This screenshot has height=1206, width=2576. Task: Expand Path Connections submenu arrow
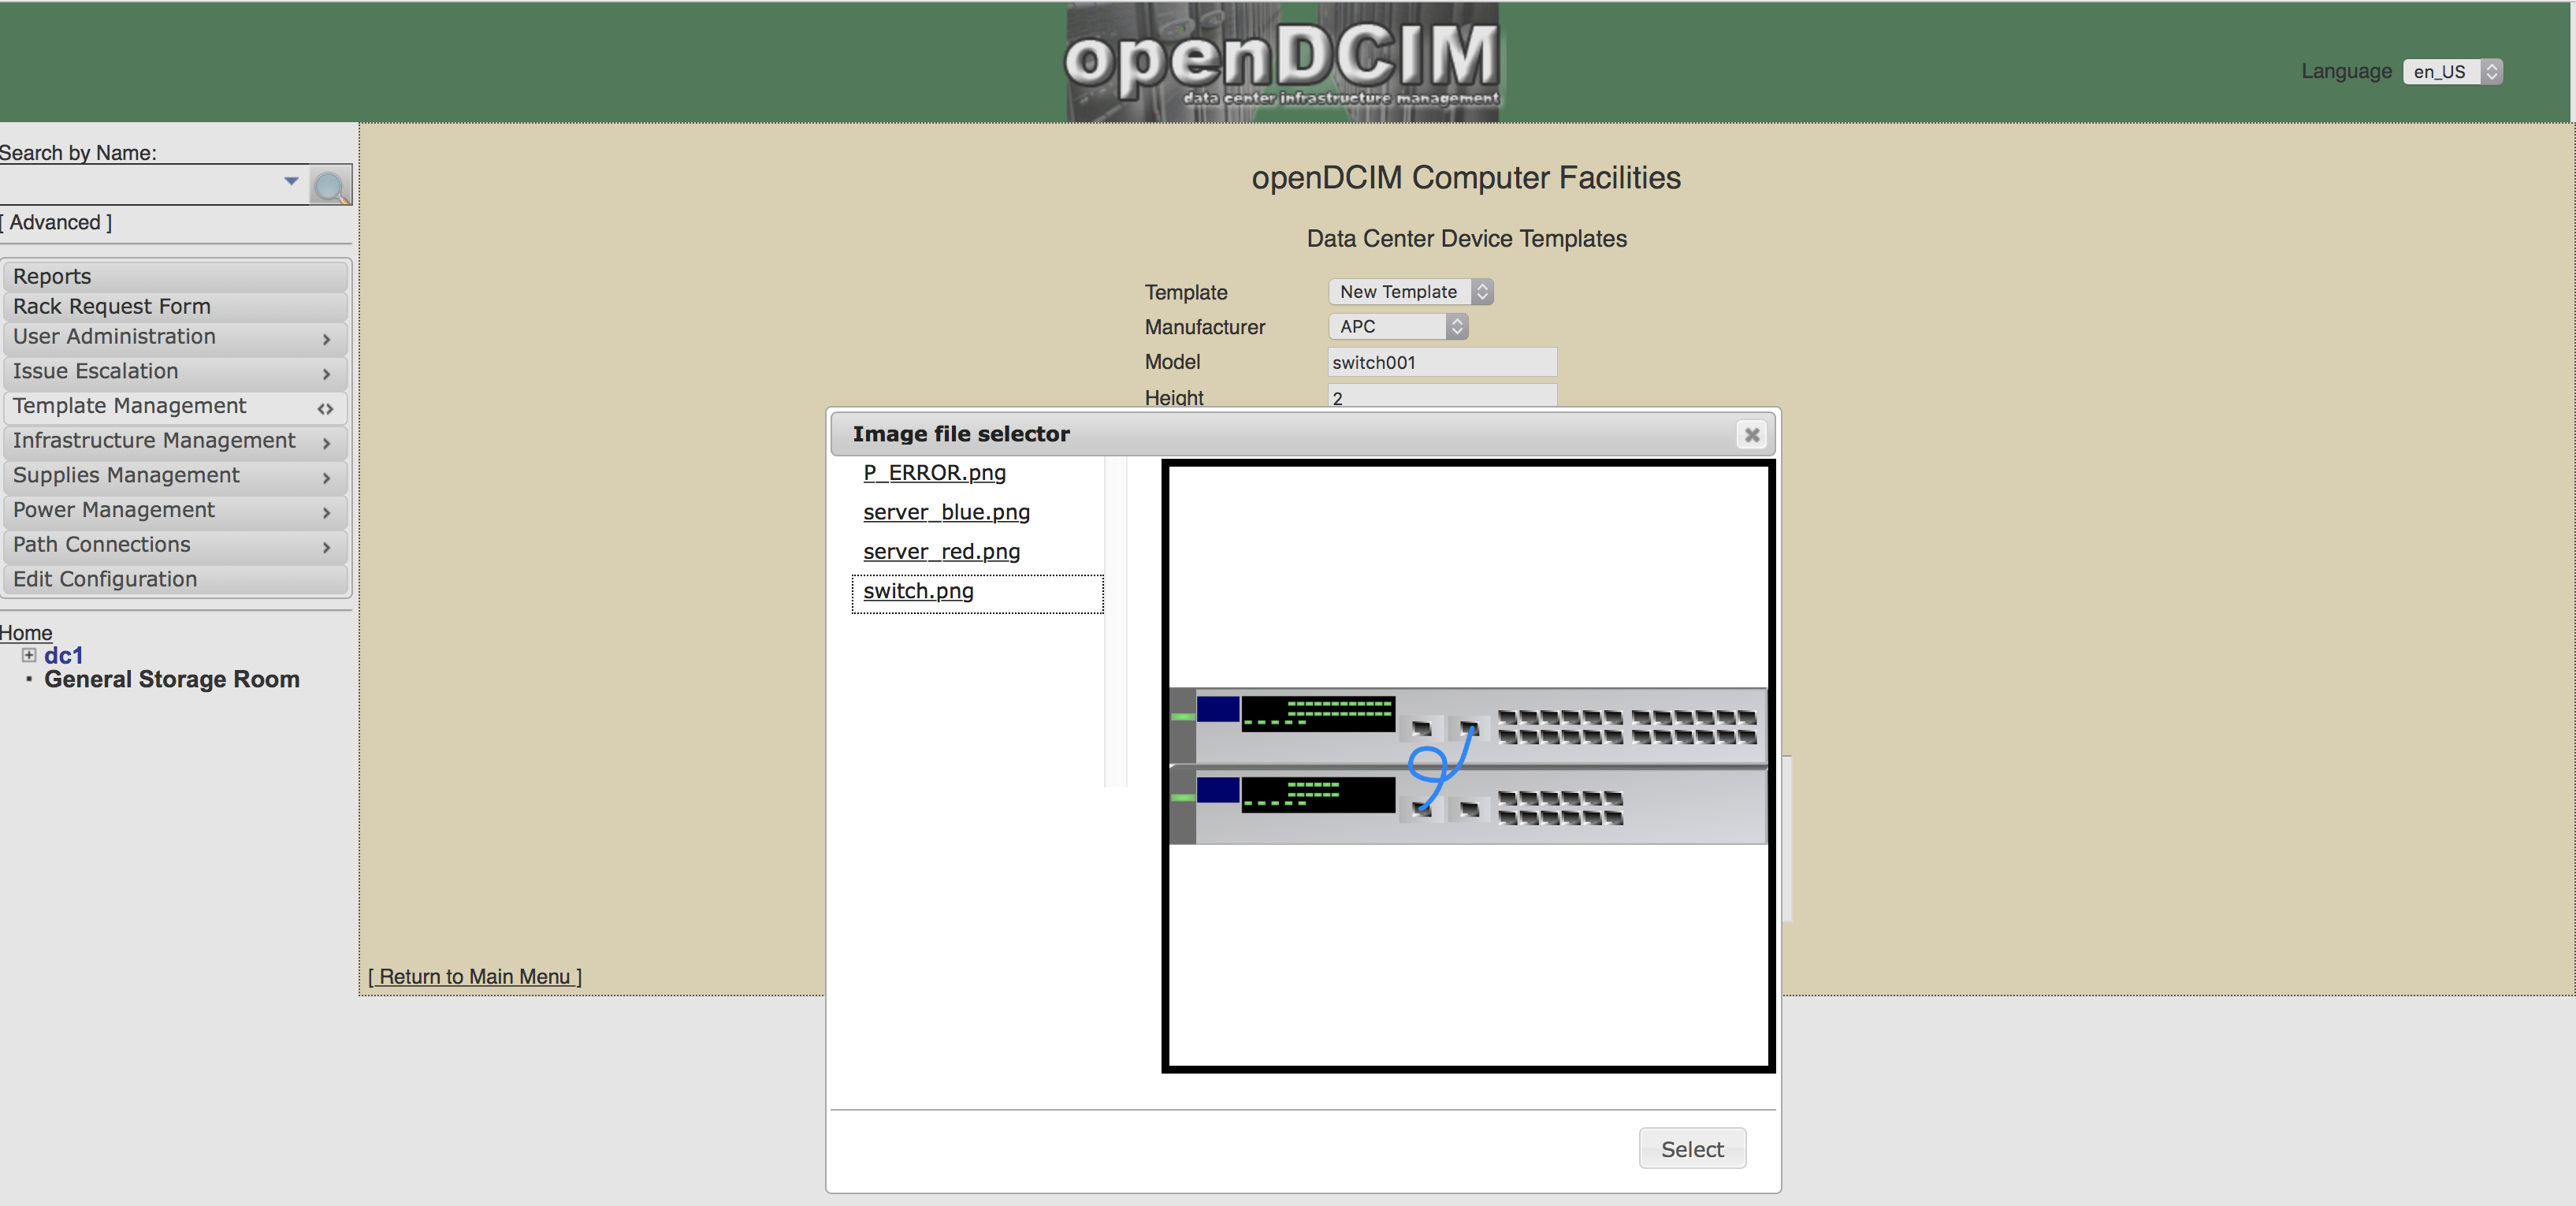[x=326, y=547]
